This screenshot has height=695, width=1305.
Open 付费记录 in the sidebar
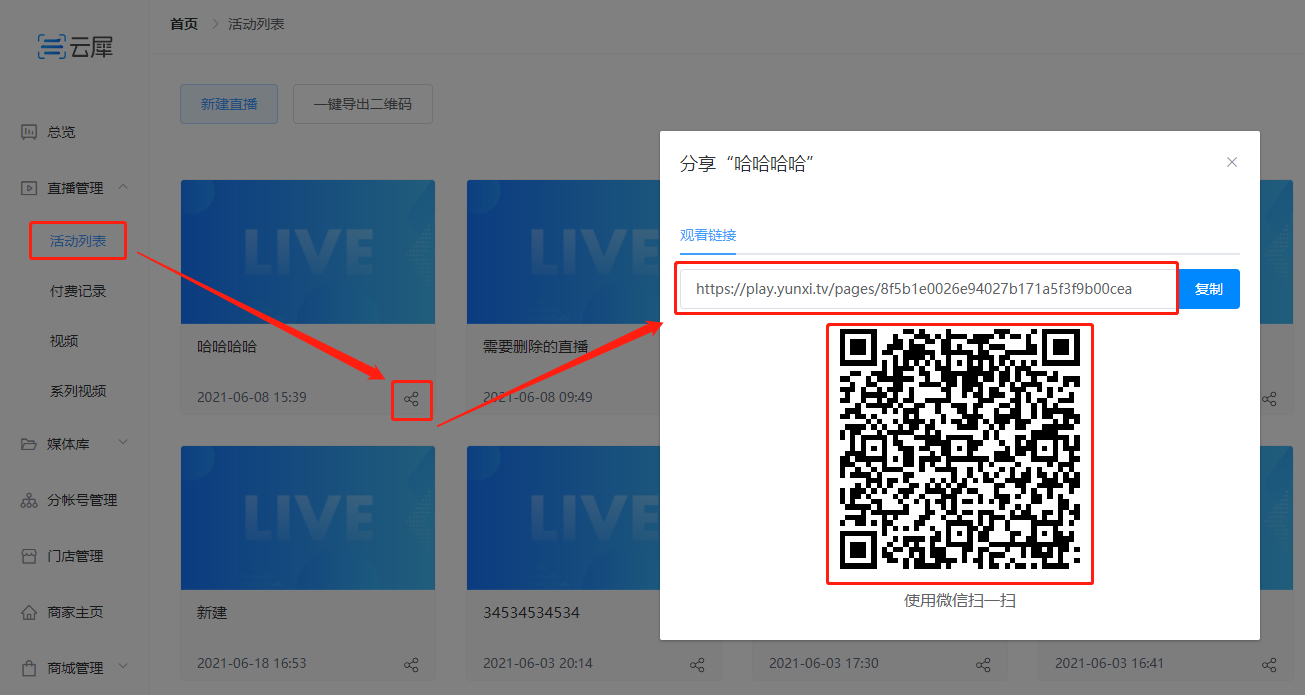point(78,291)
